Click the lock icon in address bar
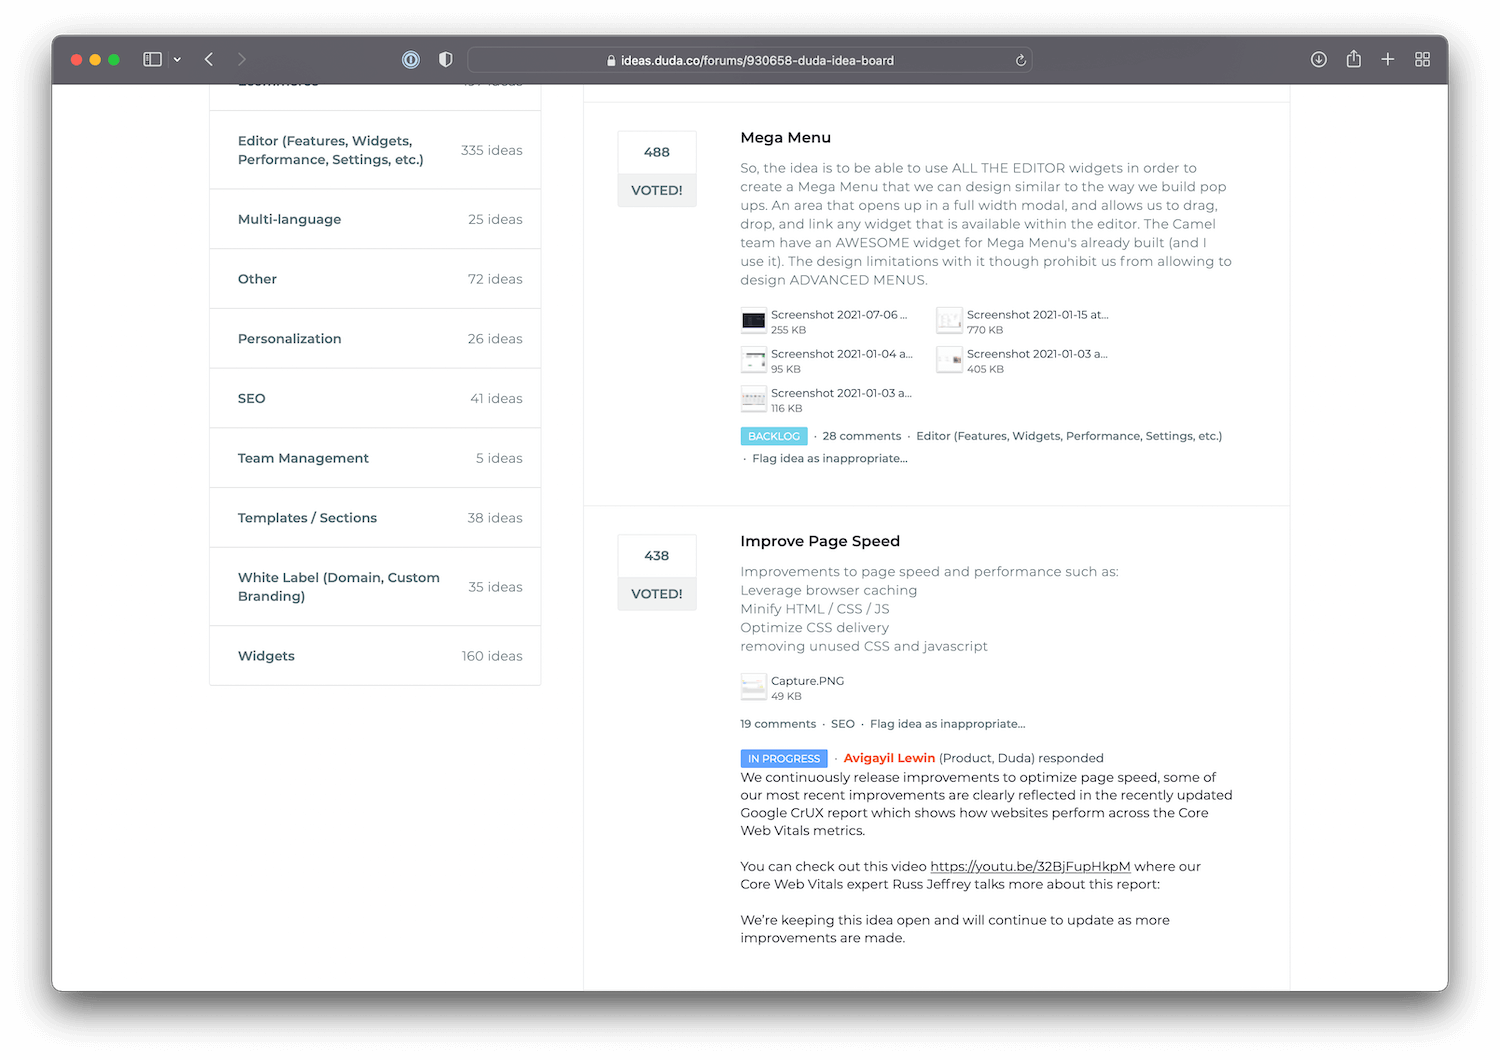 pos(611,61)
